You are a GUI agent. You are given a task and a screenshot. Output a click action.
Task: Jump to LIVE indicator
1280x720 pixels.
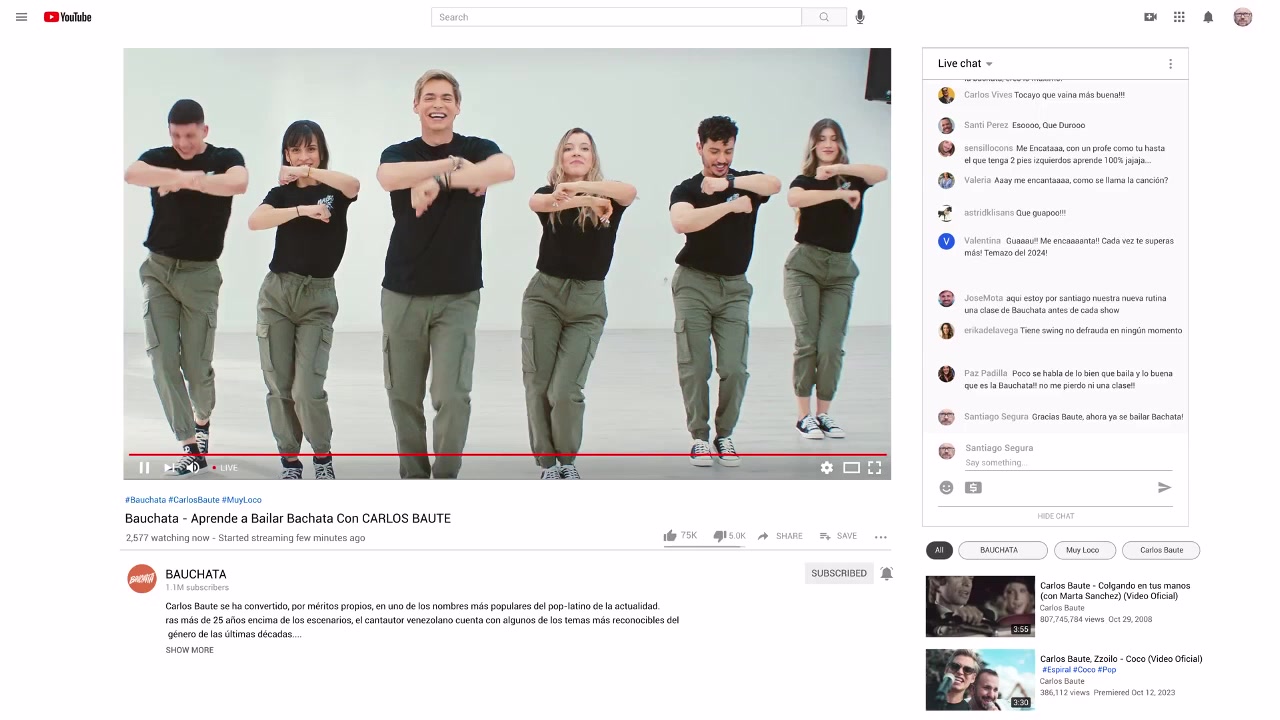pos(225,468)
